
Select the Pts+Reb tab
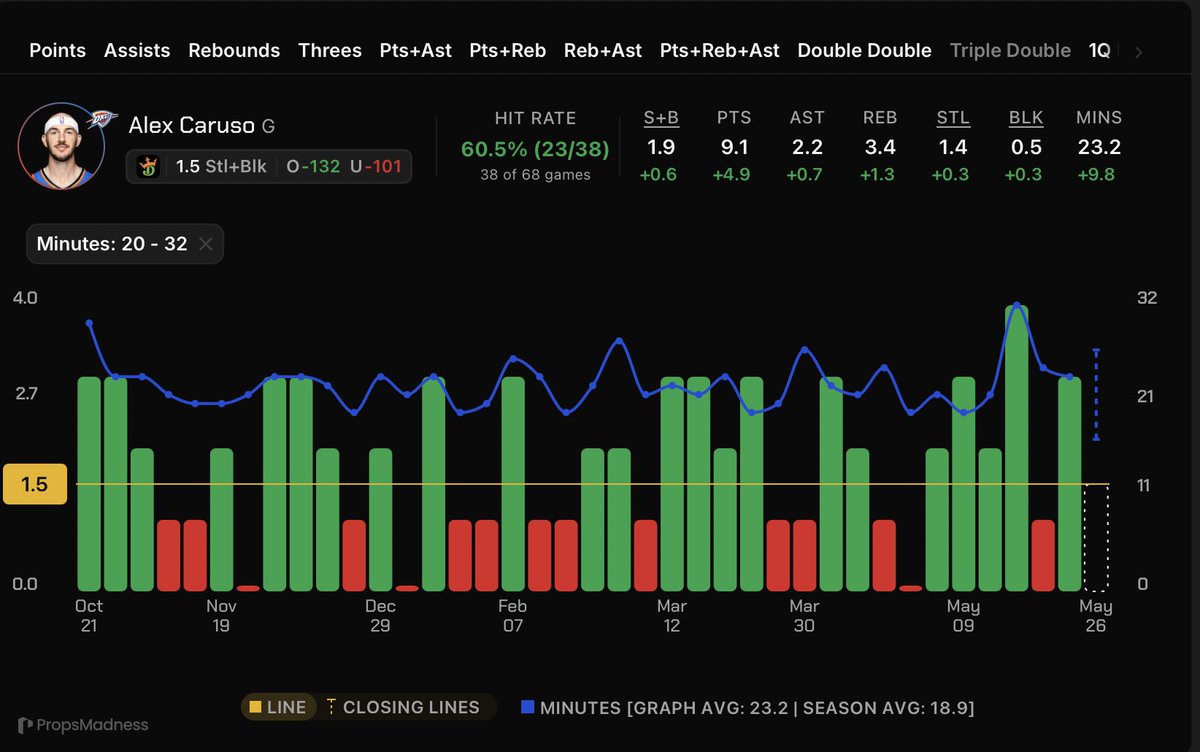[508, 50]
